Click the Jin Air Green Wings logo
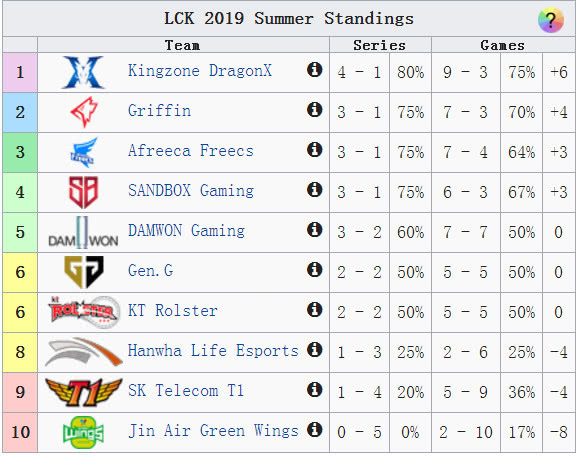Screen dimensions: 580x456 tap(84, 432)
